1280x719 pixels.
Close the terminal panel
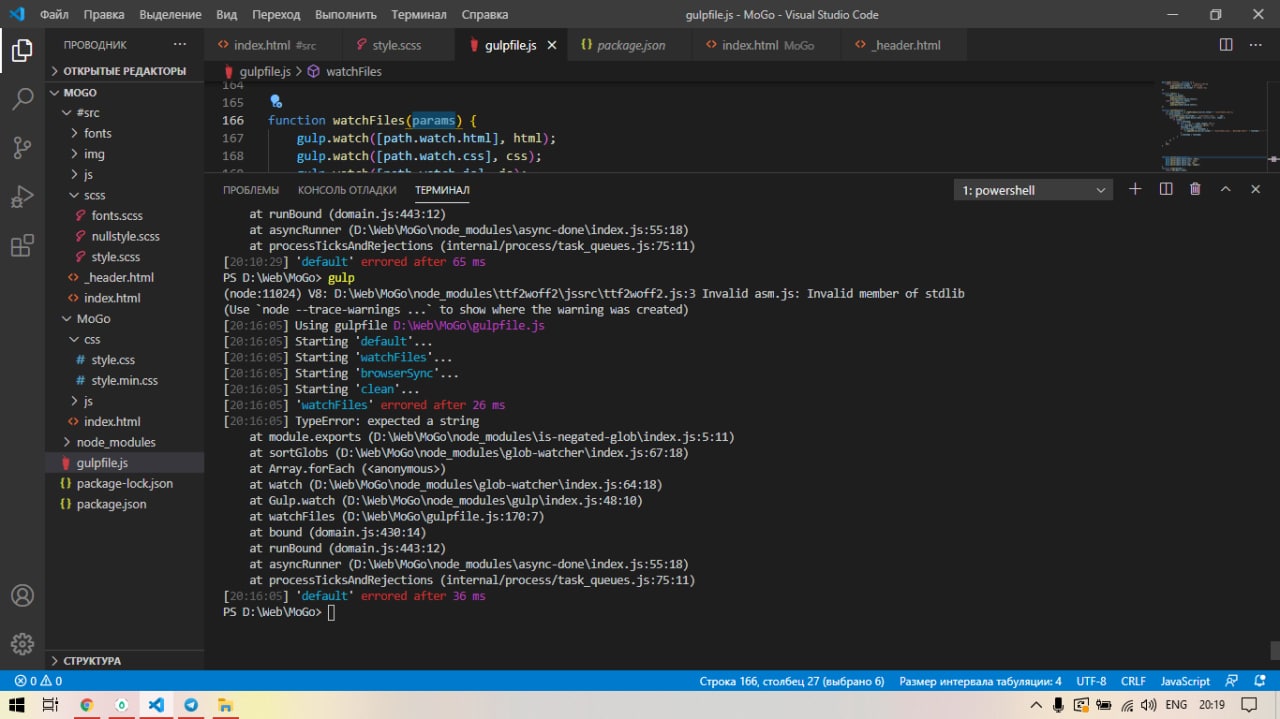click(x=1256, y=189)
